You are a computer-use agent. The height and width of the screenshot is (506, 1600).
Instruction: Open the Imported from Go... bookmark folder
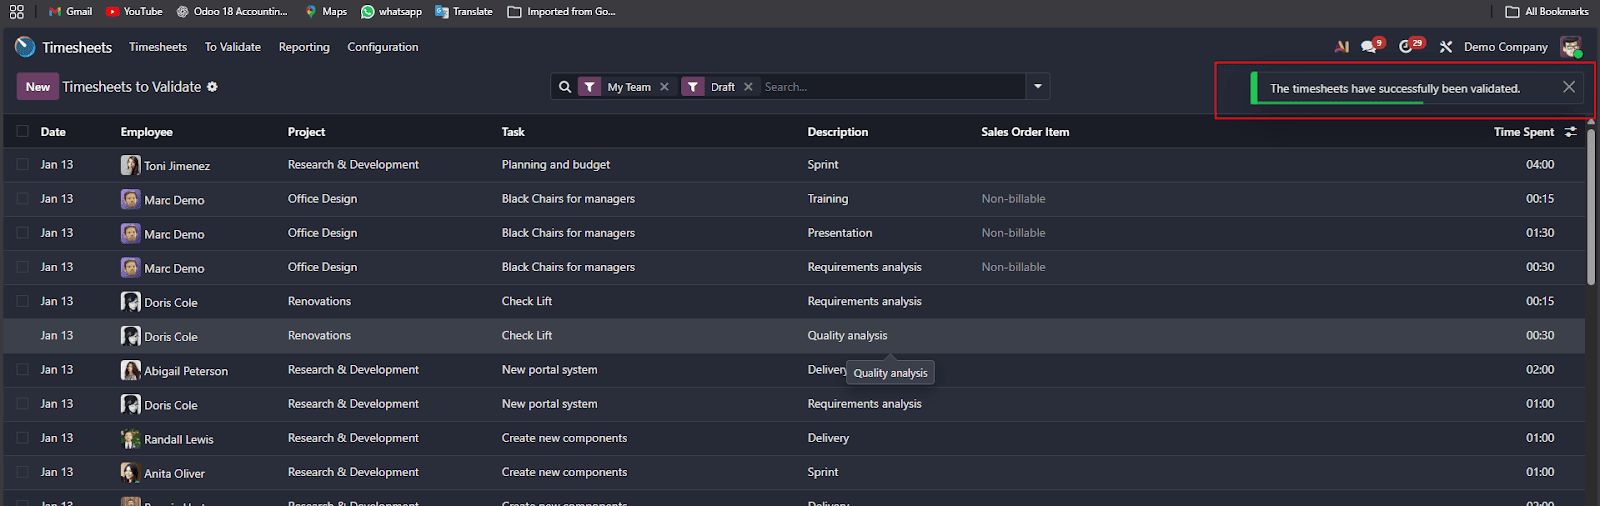tap(562, 12)
